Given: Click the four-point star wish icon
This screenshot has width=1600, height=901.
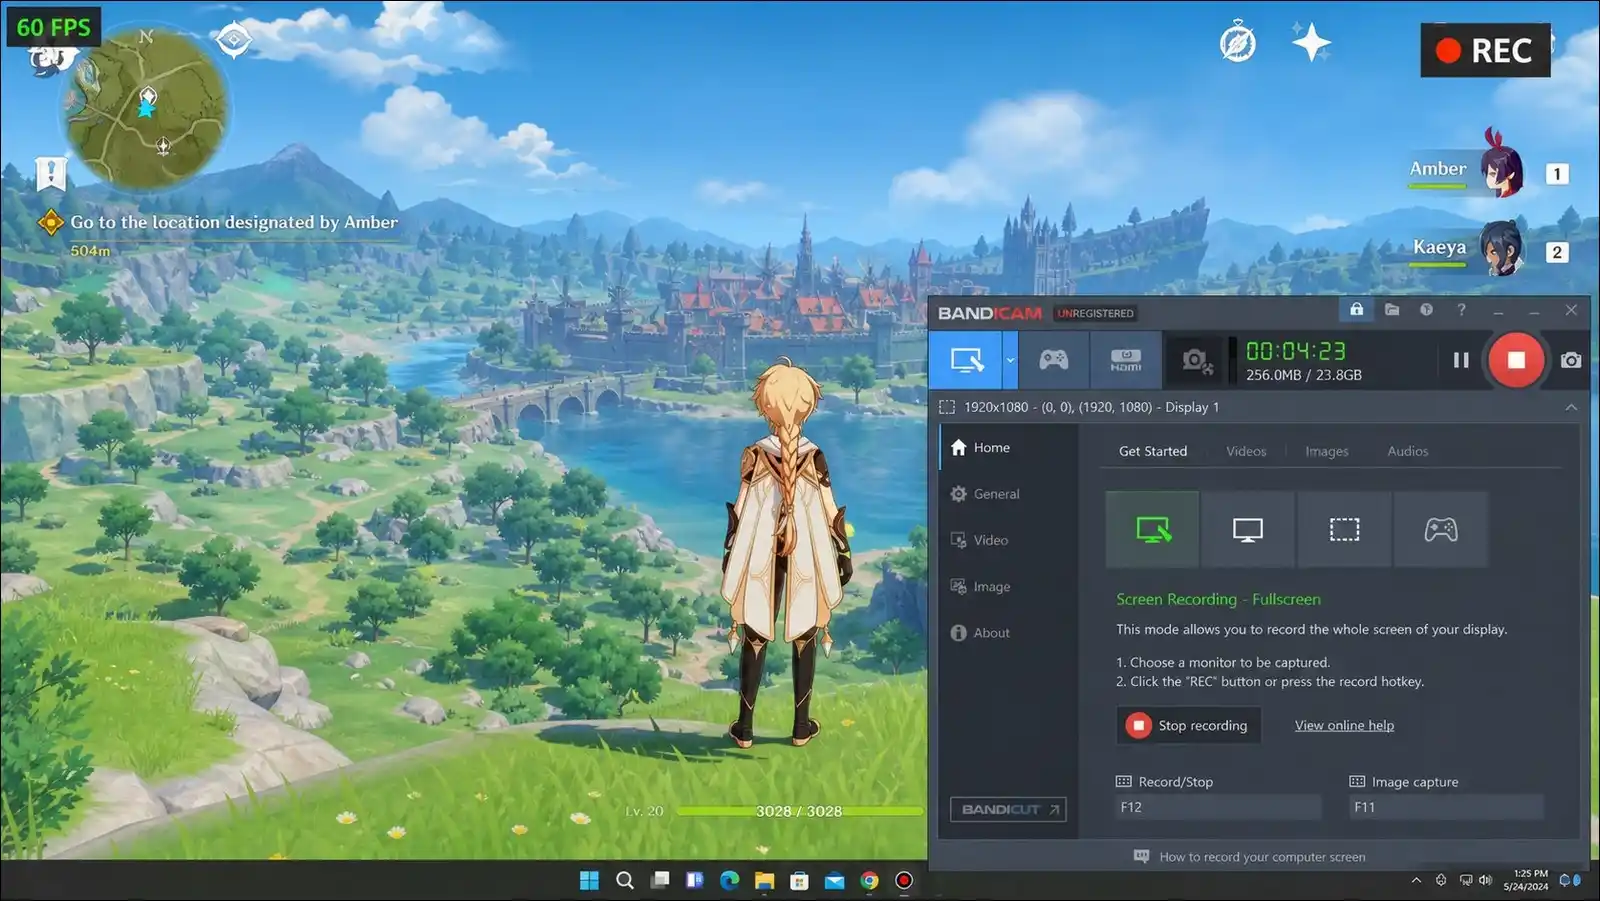Looking at the screenshot, I should tap(1311, 43).
